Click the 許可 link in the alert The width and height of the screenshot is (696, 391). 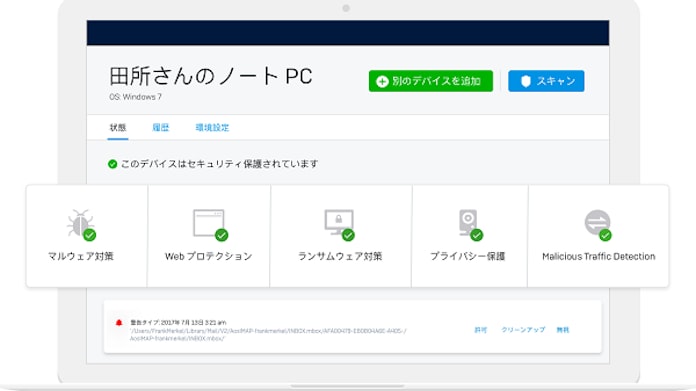point(480,330)
